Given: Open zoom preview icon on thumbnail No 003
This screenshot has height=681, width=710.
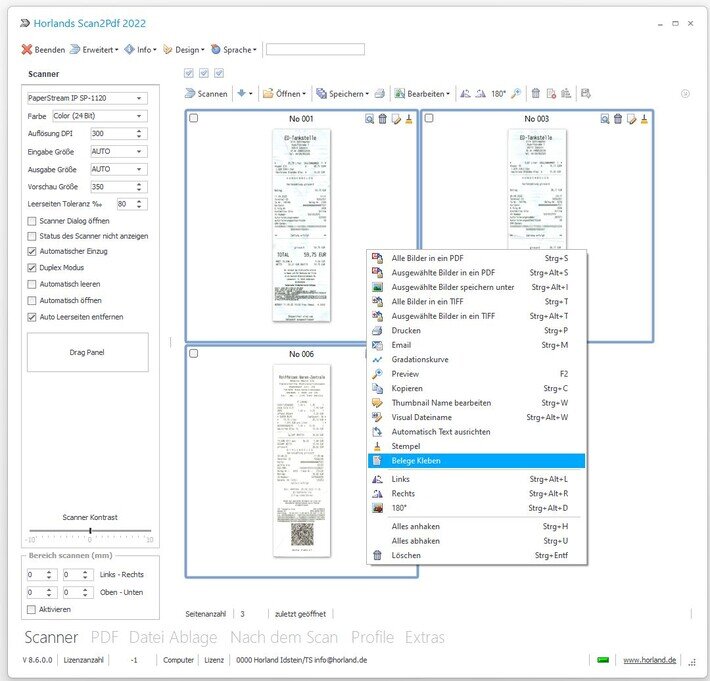Looking at the screenshot, I should click(605, 119).
